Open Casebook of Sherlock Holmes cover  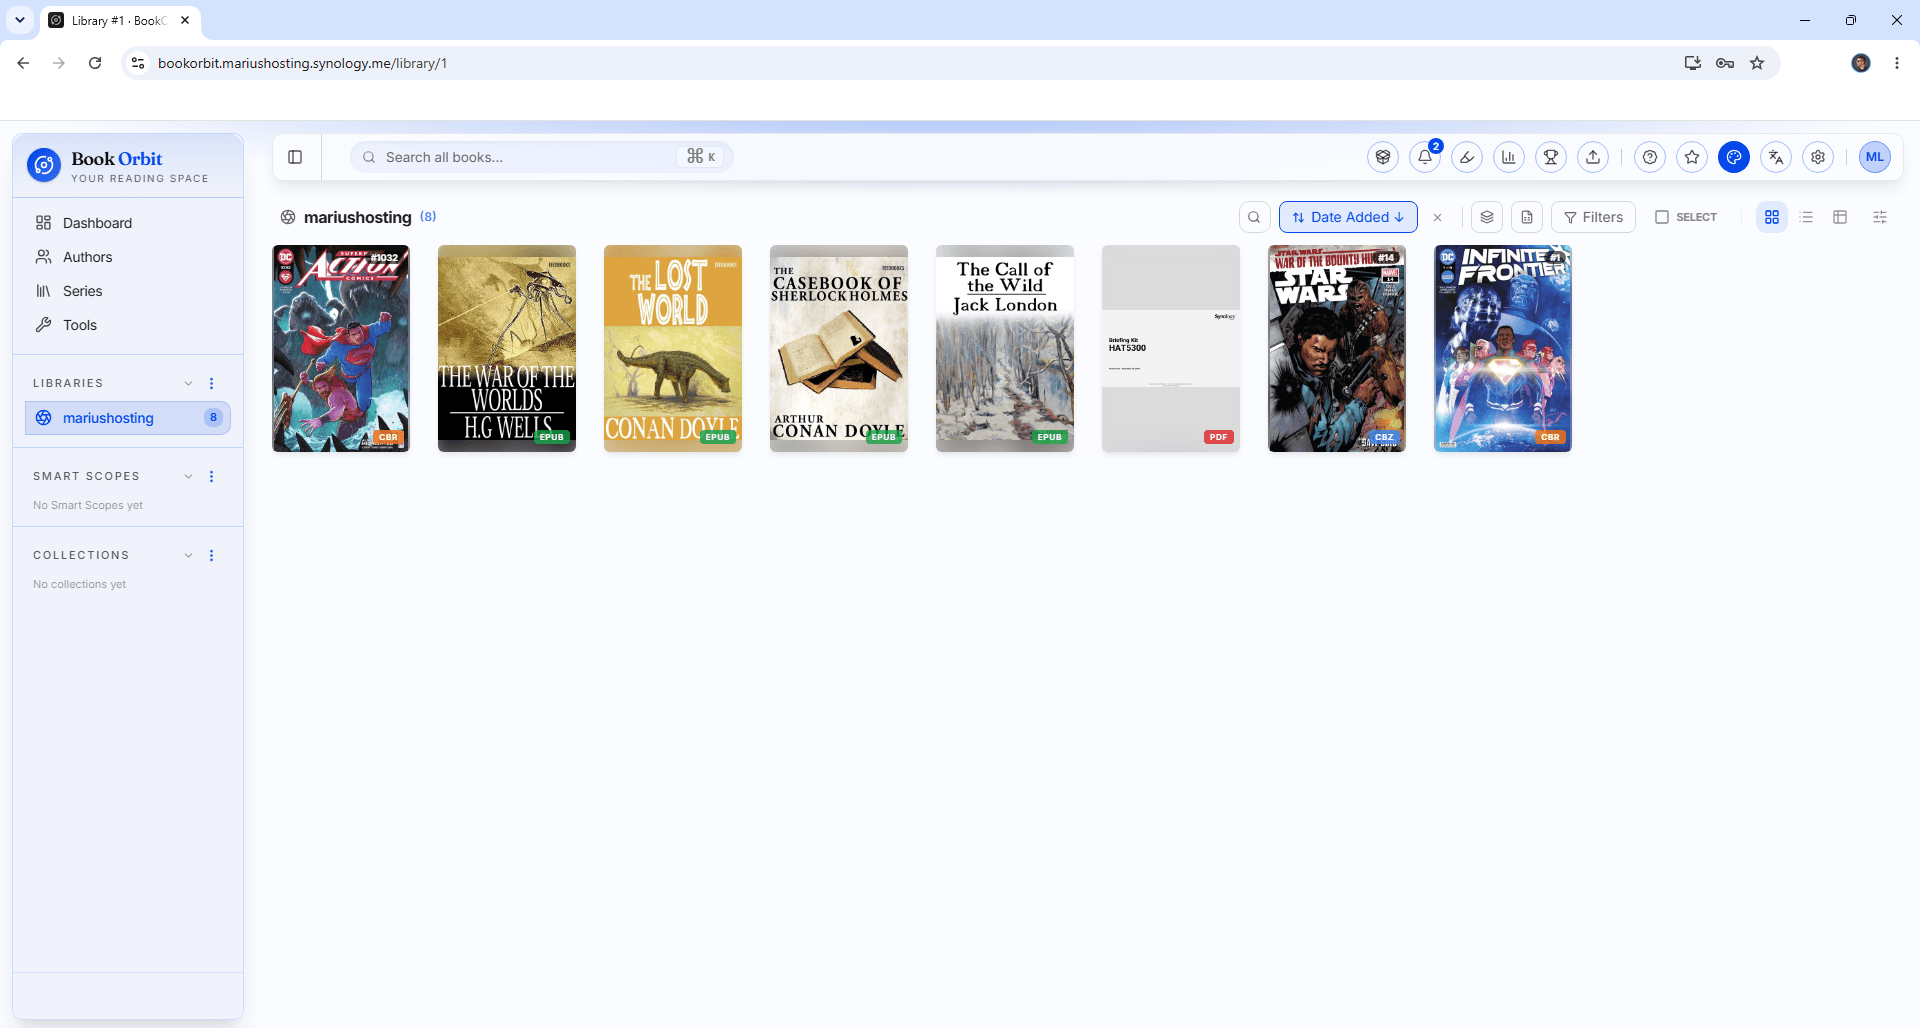click(x=839, y=348)
